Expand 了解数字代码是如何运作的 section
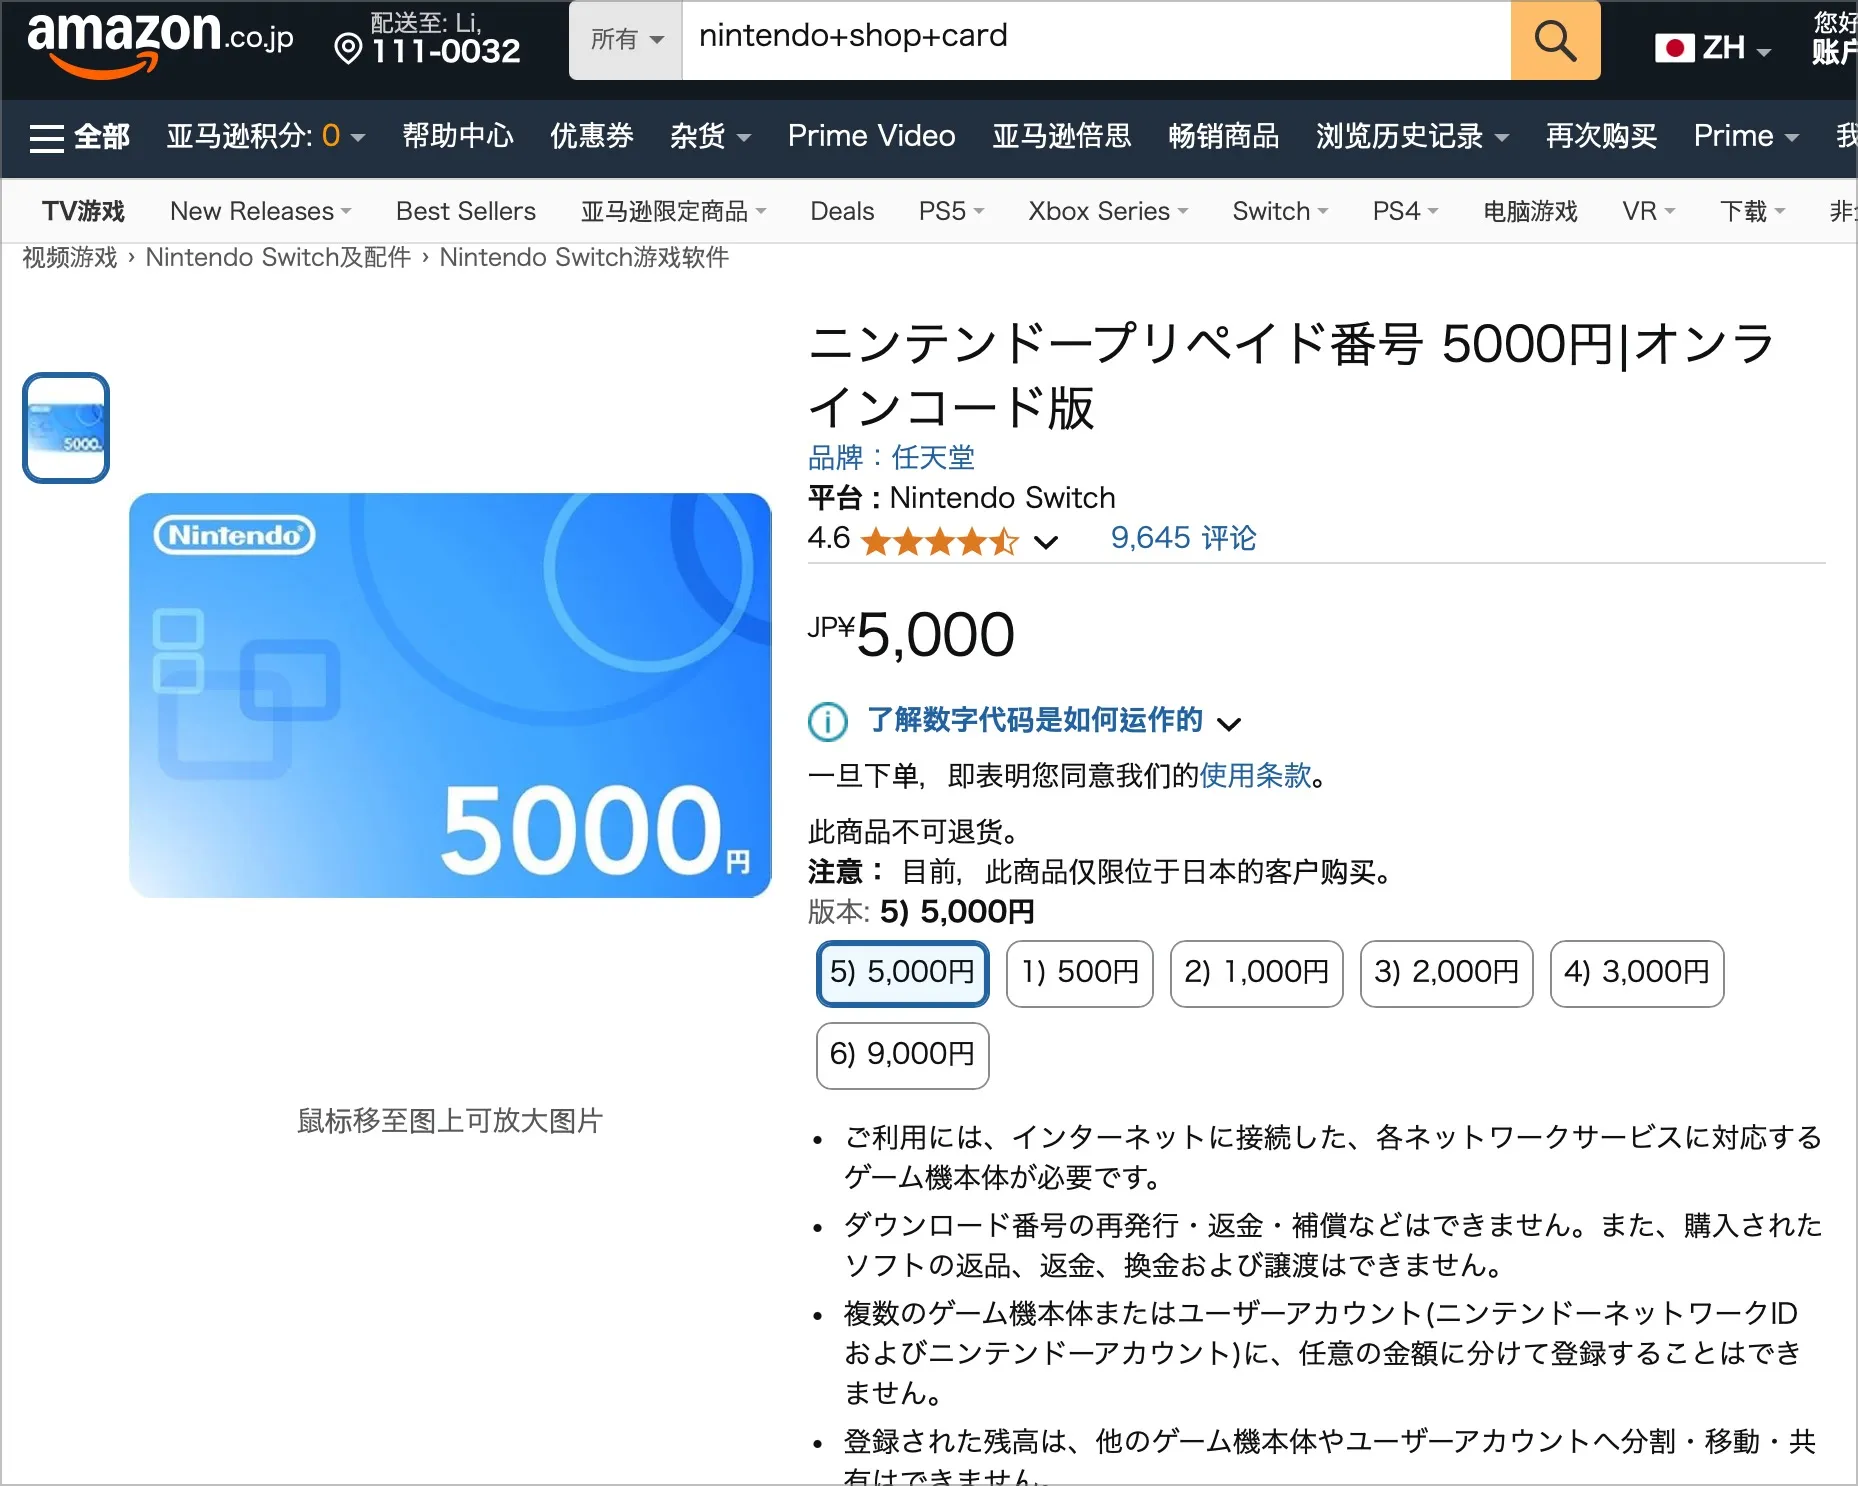The height and width of the screenshot is (1486, 1858). pos(1054,720)
